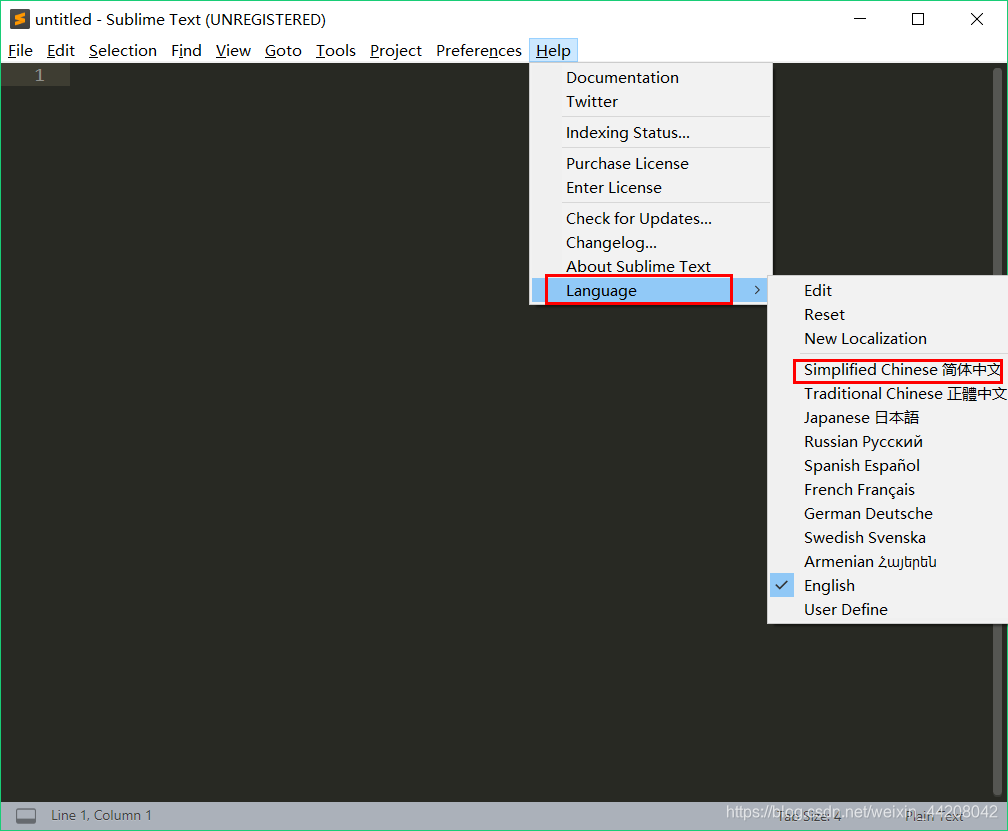Image resolution: width=1008 pixels, height=831 pixels.
Task: Open the Edit menu in the menu bar
Action: pyautogui.click(x=60, y=51)
